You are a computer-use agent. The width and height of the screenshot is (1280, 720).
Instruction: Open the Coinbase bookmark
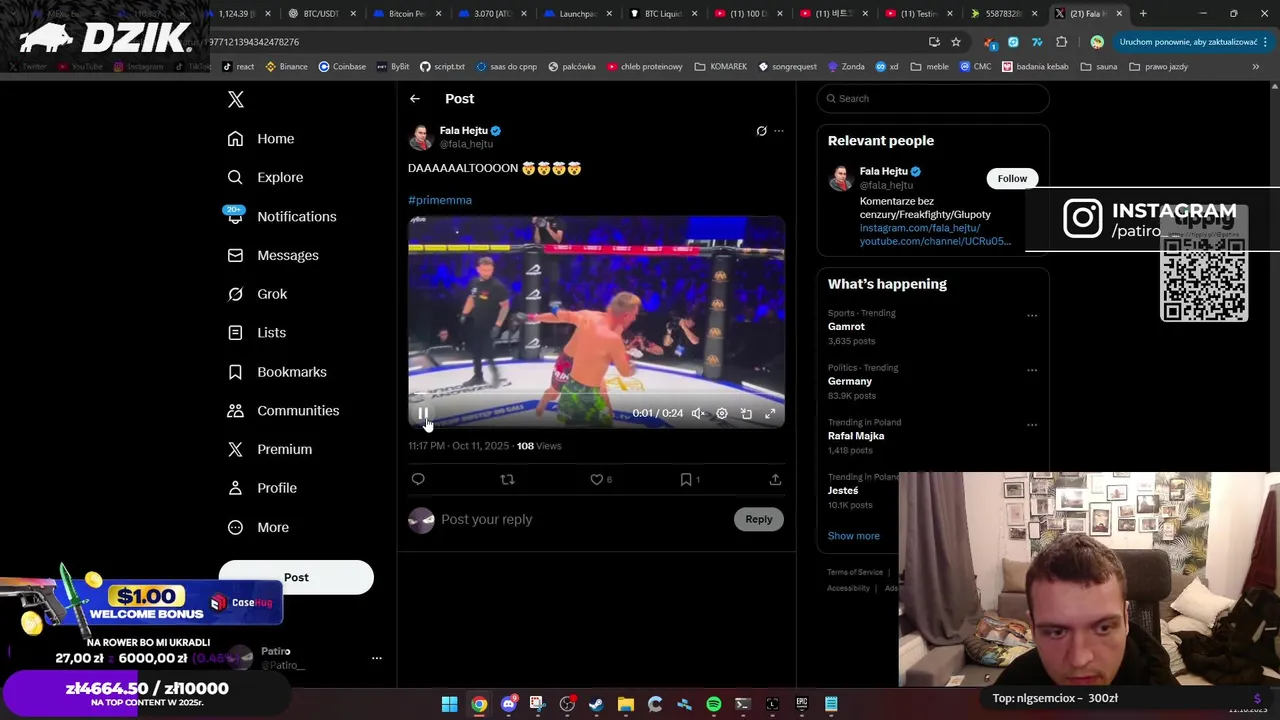tap(342, 67)
